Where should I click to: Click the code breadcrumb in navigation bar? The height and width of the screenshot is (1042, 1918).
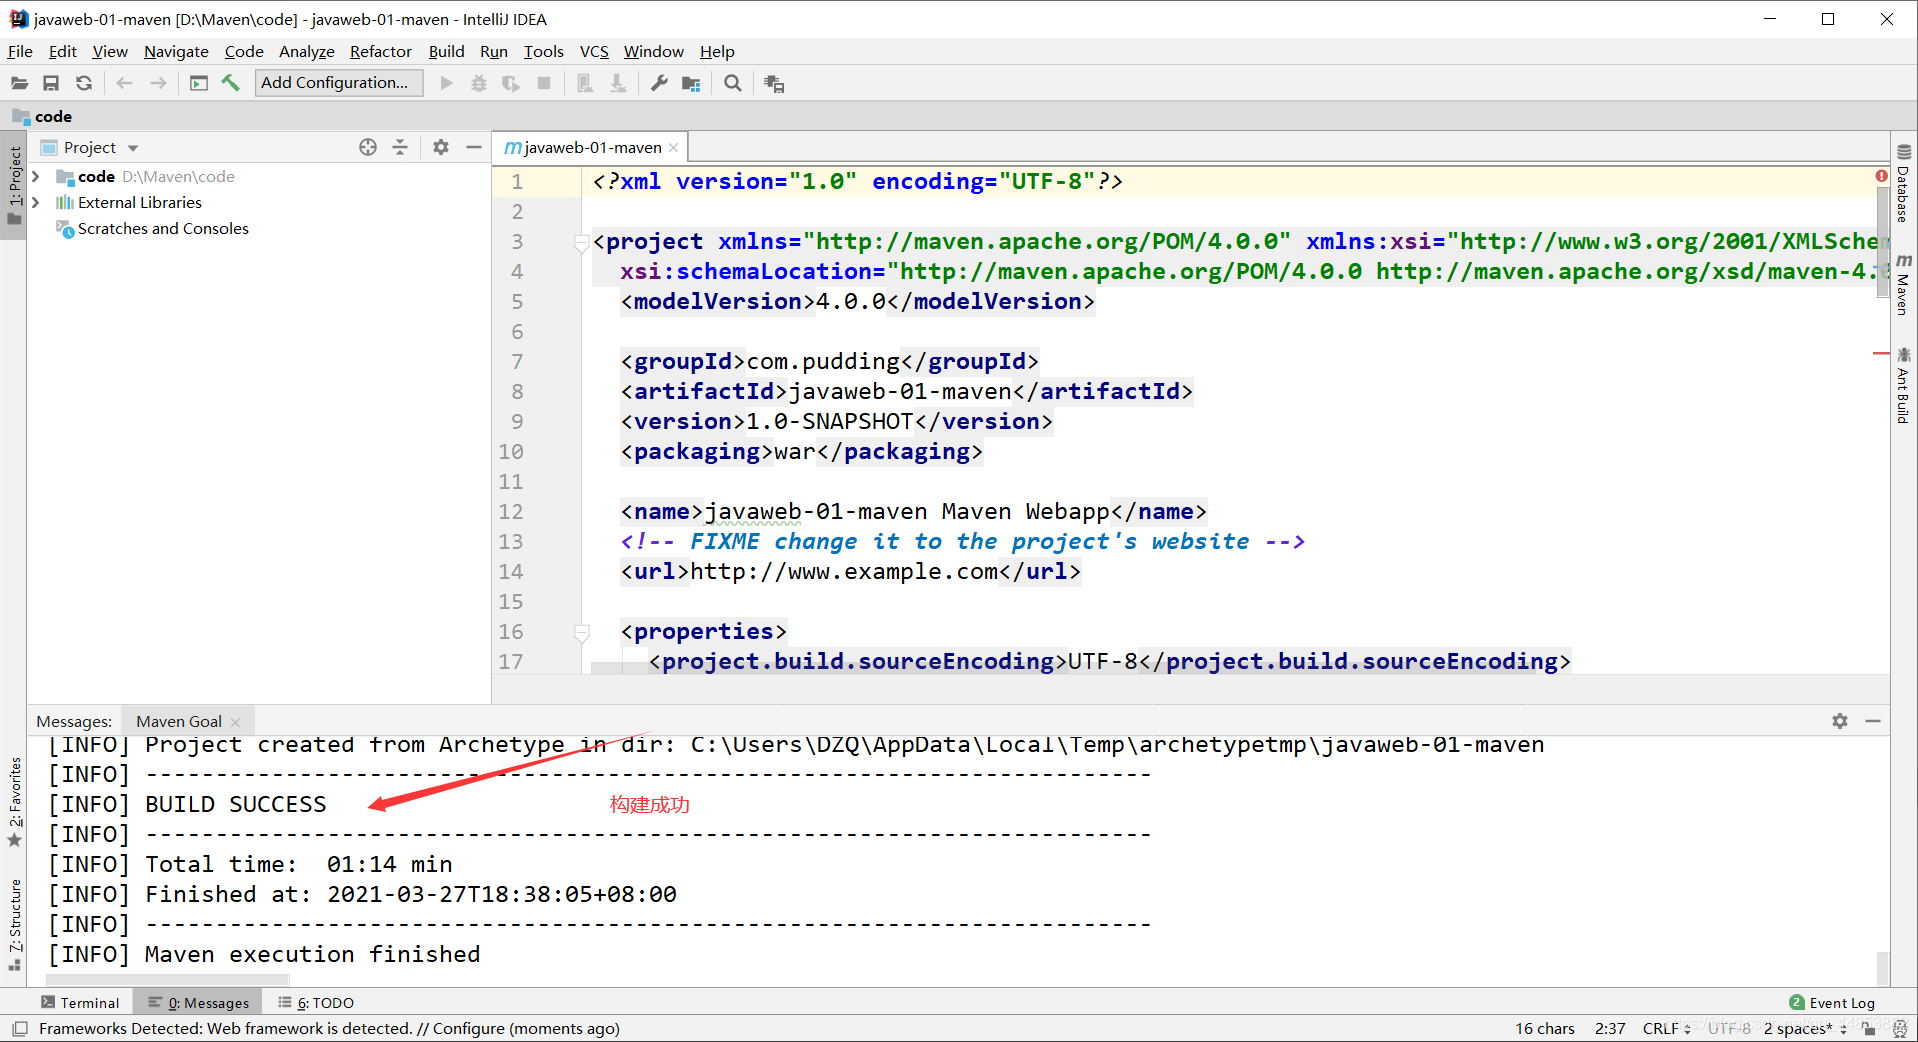point(43,116)
